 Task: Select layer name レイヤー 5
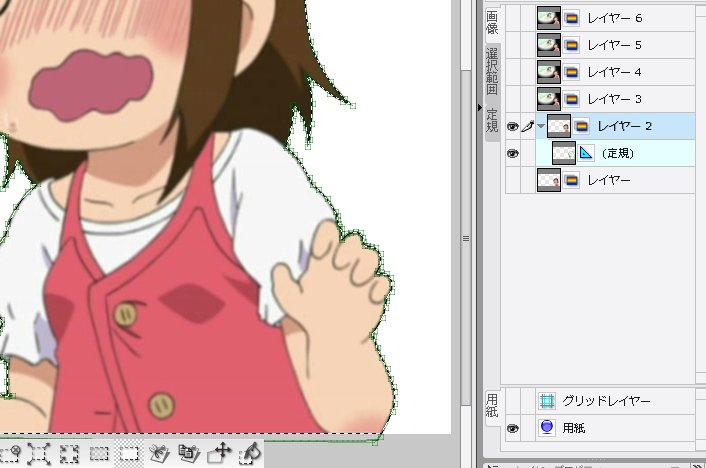pos(615,45)
